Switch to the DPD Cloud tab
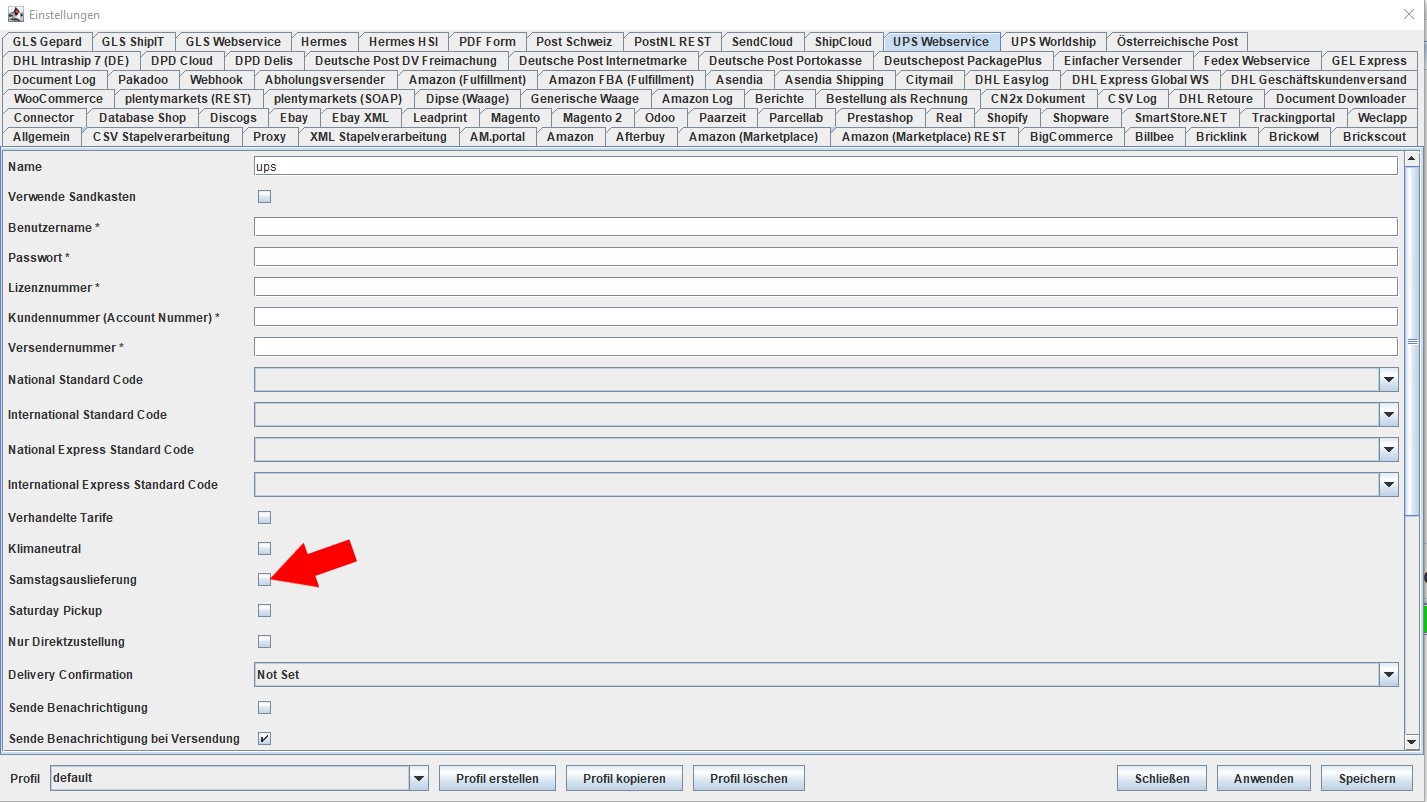This screenshot has width=1427, height=802. point(182,61)
